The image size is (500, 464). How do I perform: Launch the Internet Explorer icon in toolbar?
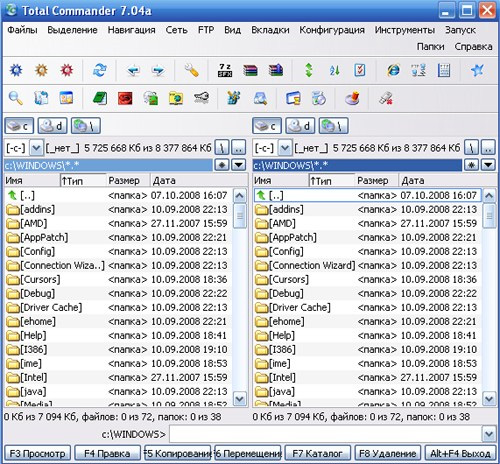tap(393, 70)
